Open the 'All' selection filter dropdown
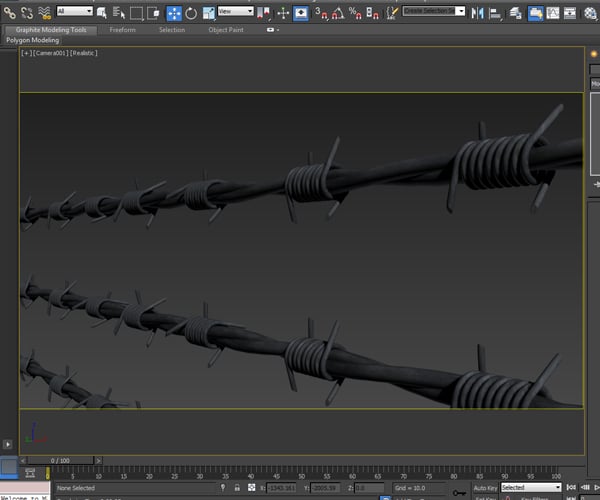The height and width of the screenshot is (500, 600). pos(75,12)
